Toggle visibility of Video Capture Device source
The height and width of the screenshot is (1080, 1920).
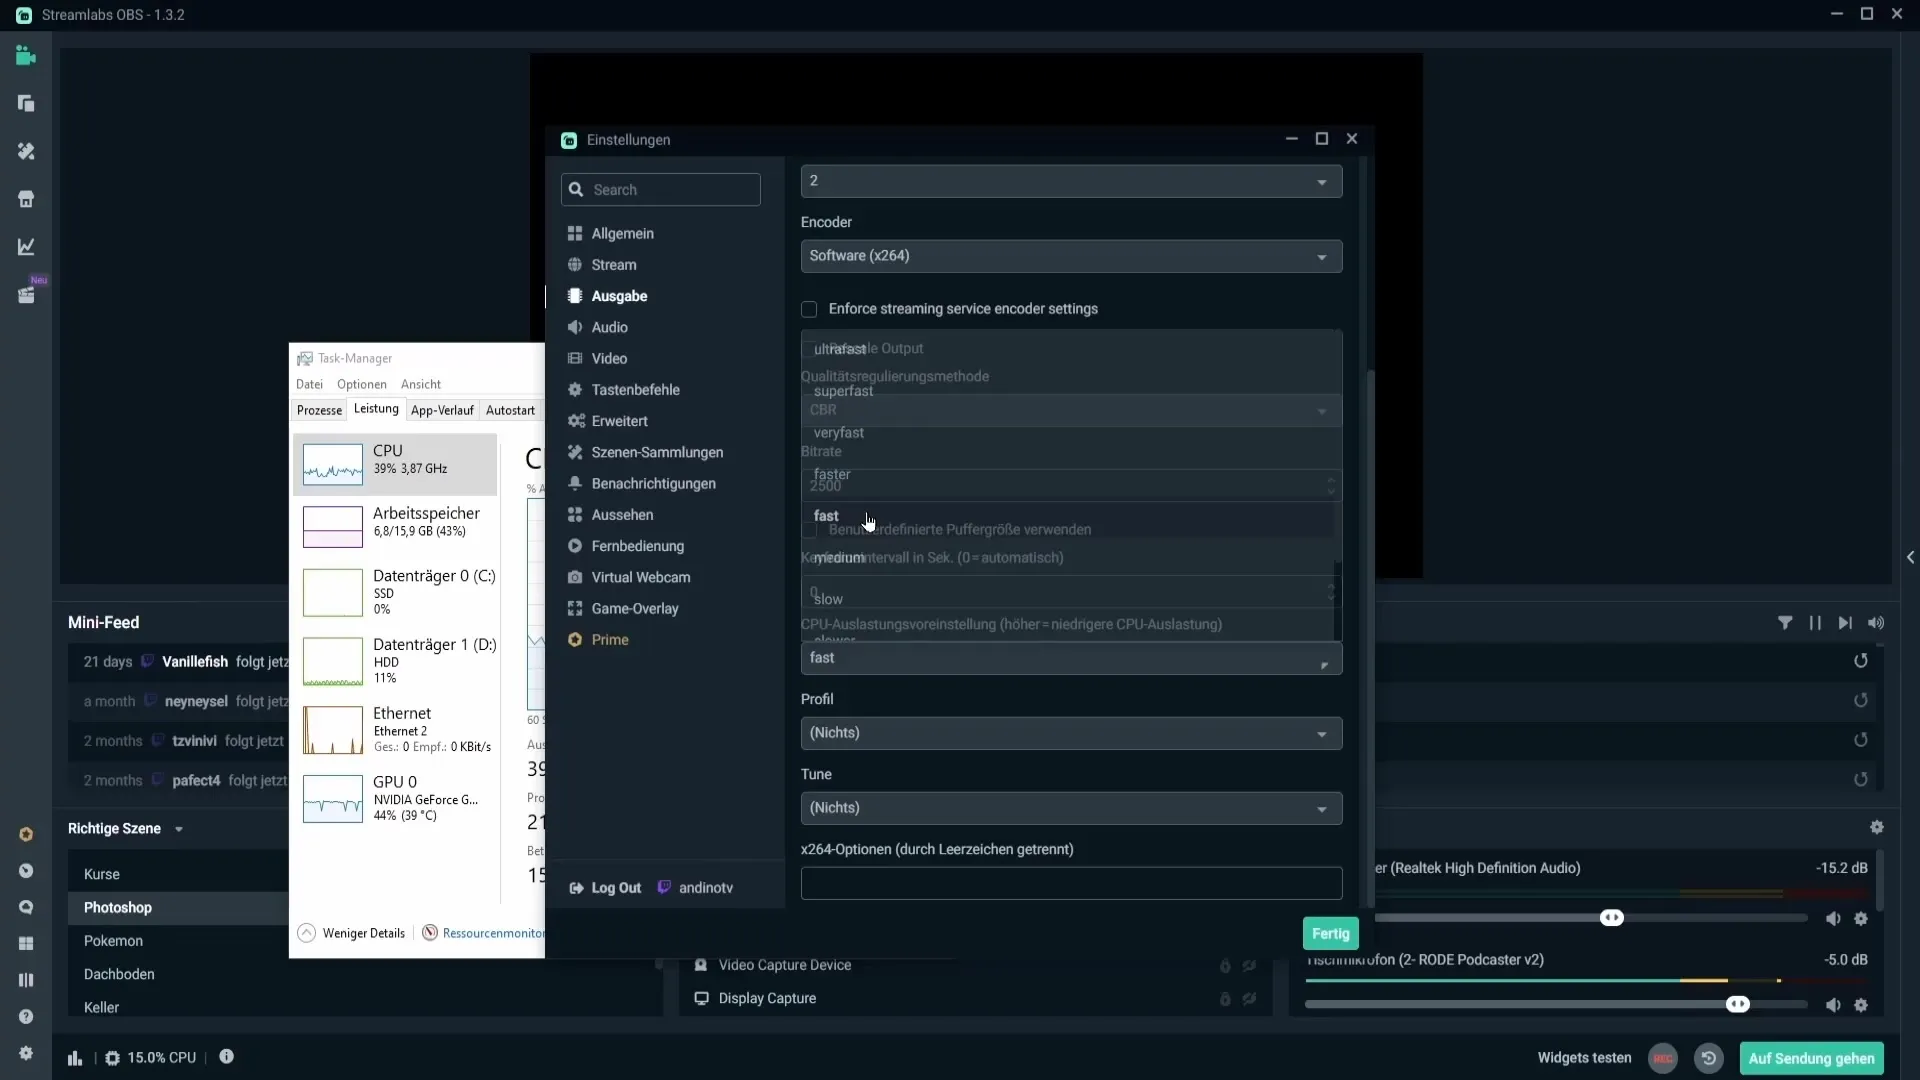1250,966
